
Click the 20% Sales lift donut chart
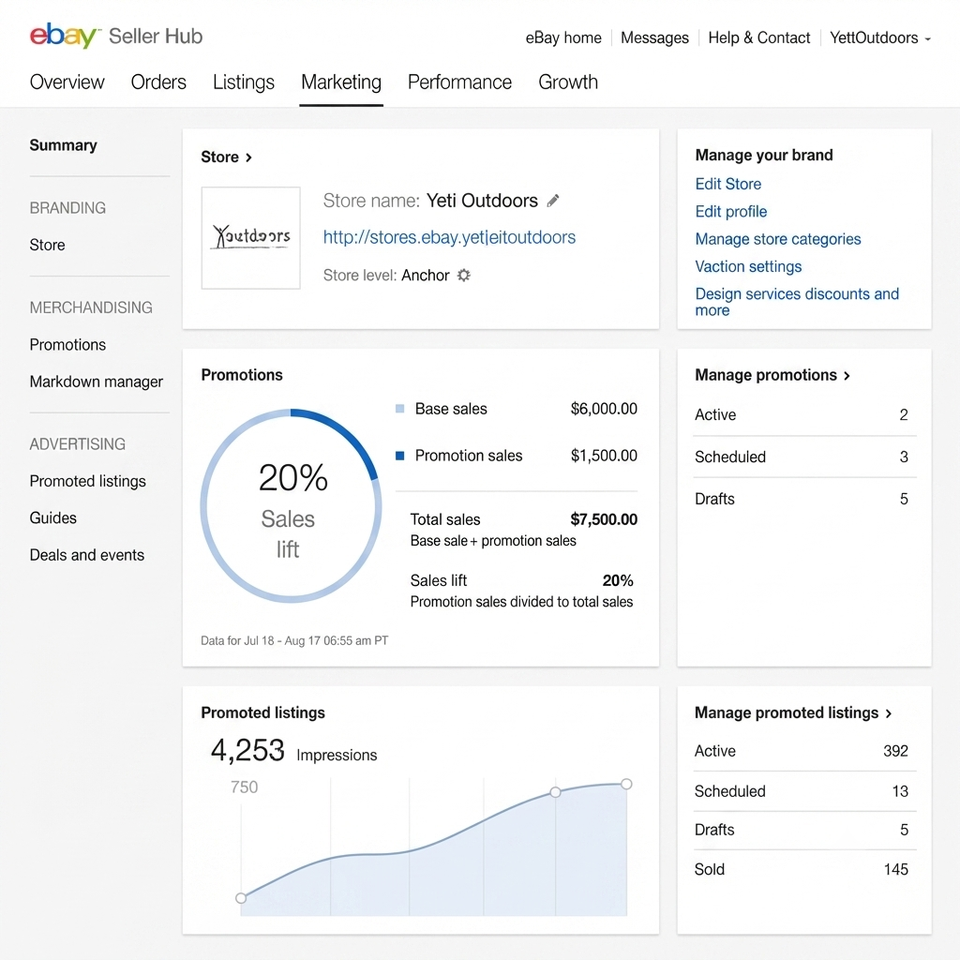(x=291, y=506)
